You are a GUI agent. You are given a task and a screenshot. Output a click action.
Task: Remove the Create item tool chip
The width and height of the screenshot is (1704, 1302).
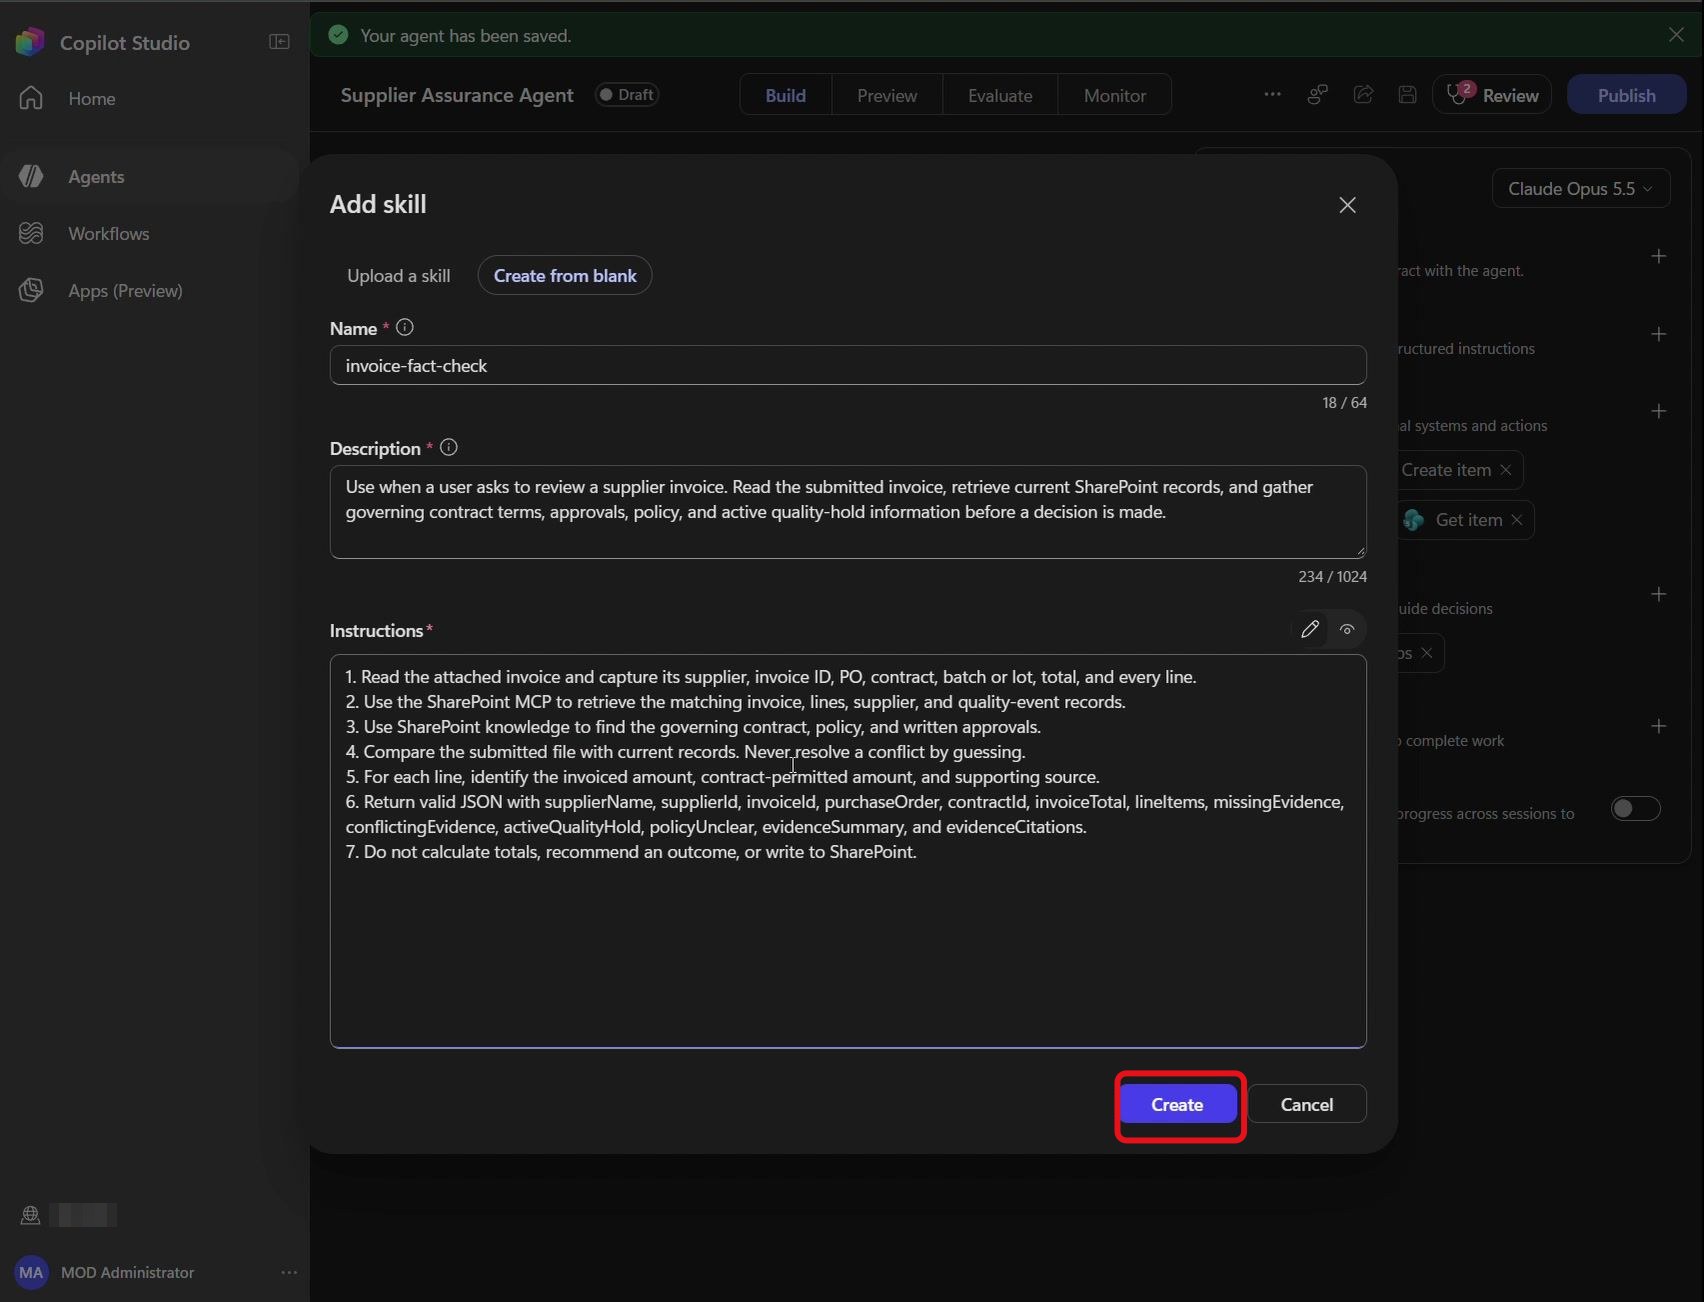click(1506, 470)
